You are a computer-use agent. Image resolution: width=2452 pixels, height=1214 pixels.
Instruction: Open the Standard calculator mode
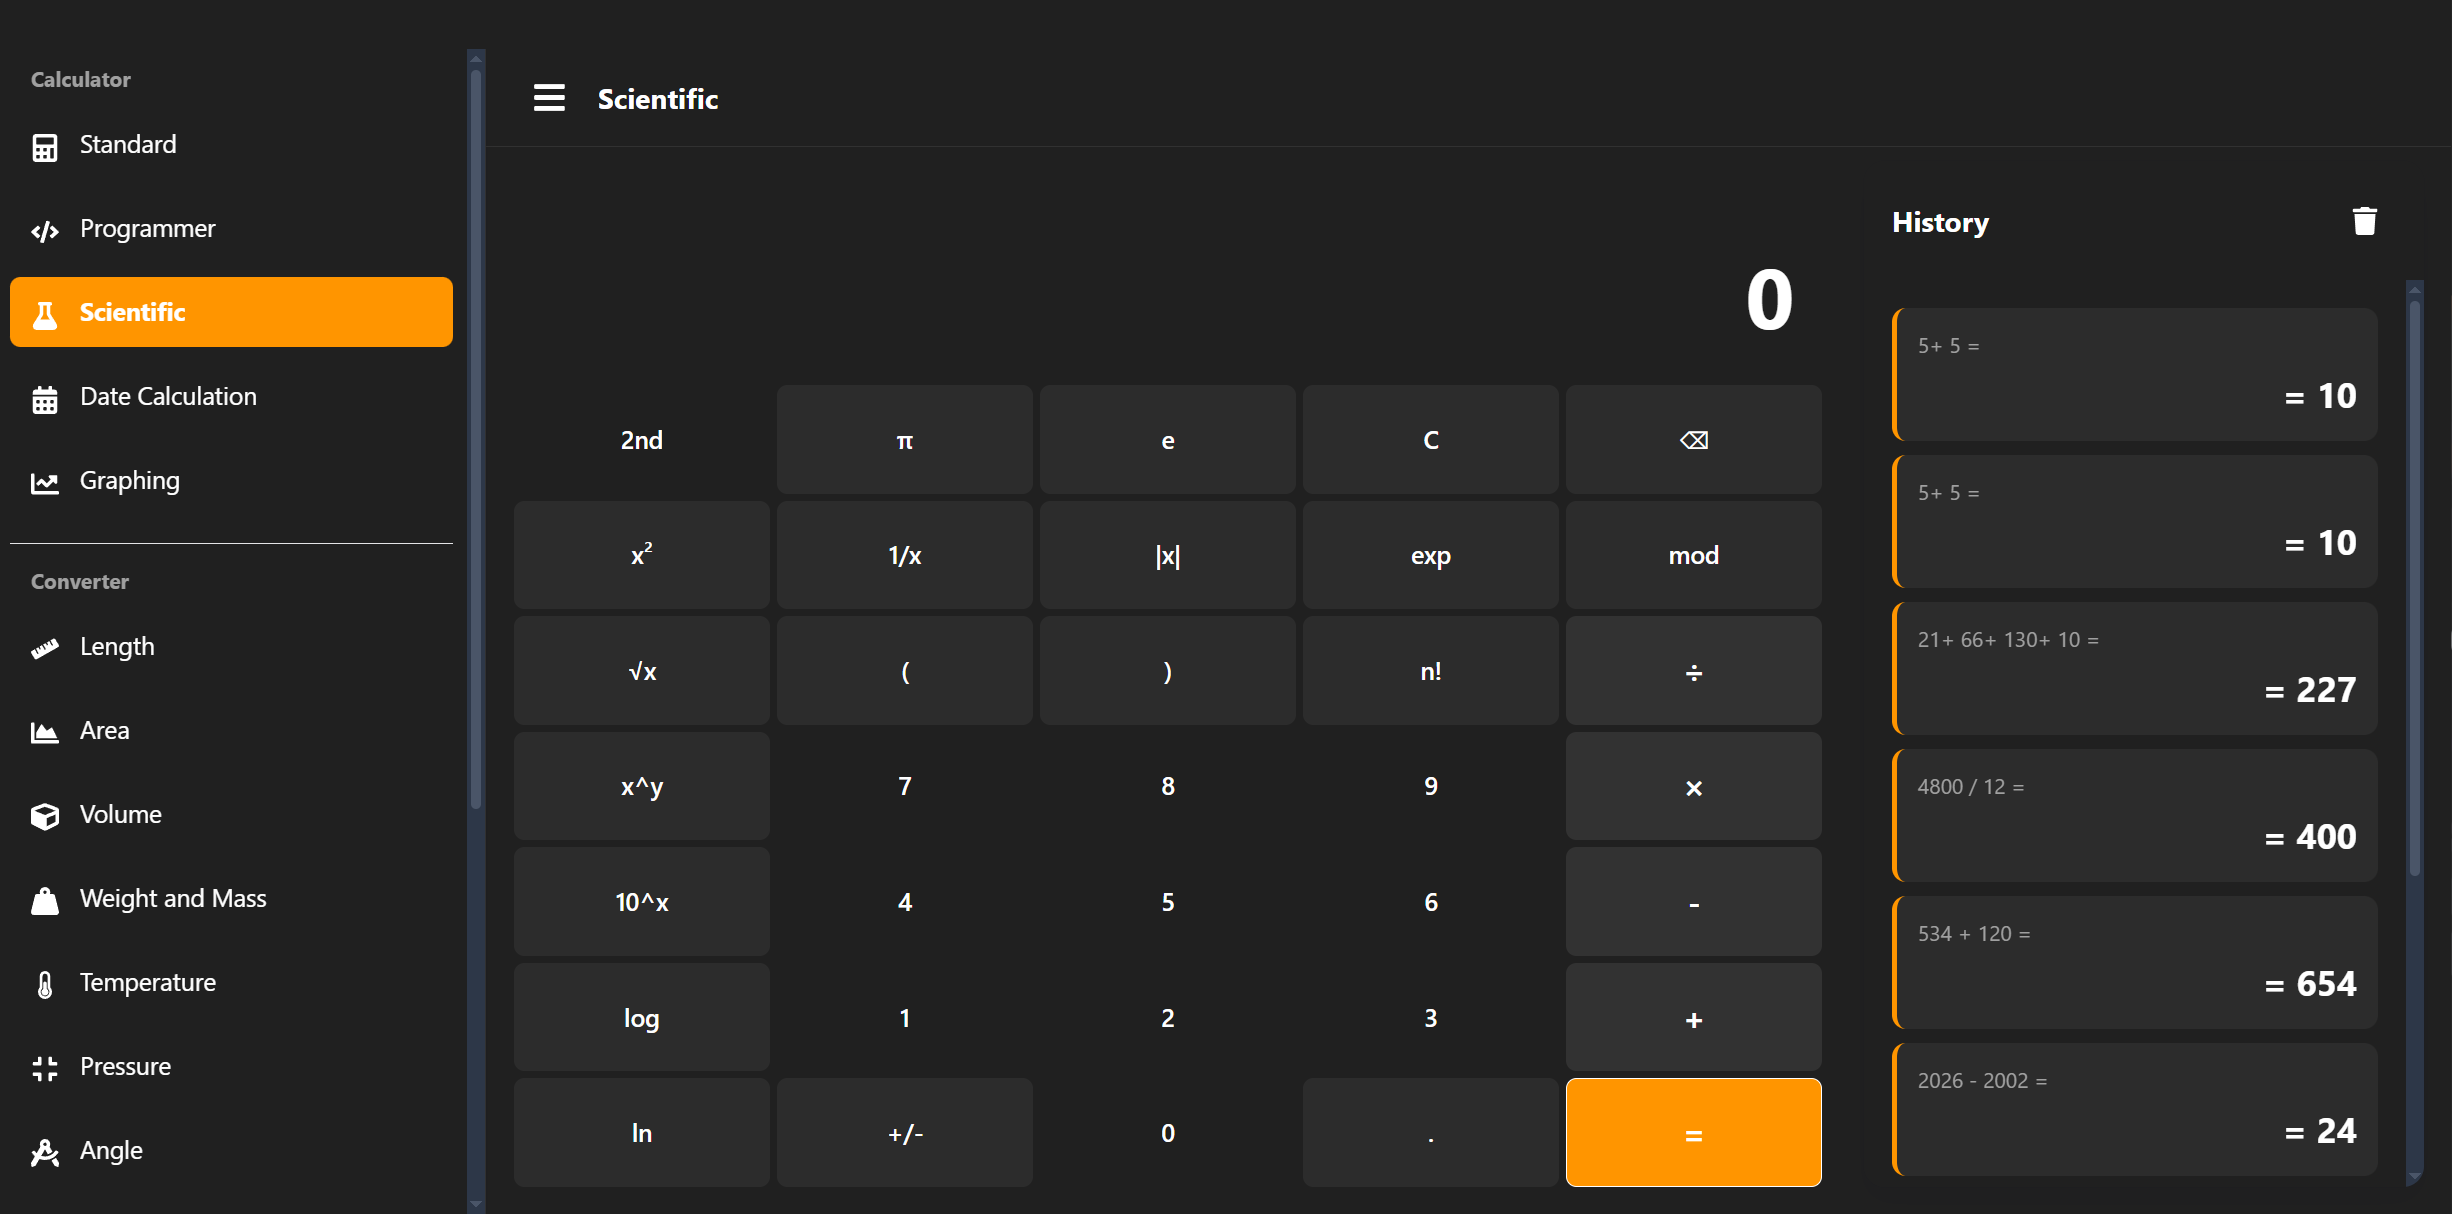[127, 144]
